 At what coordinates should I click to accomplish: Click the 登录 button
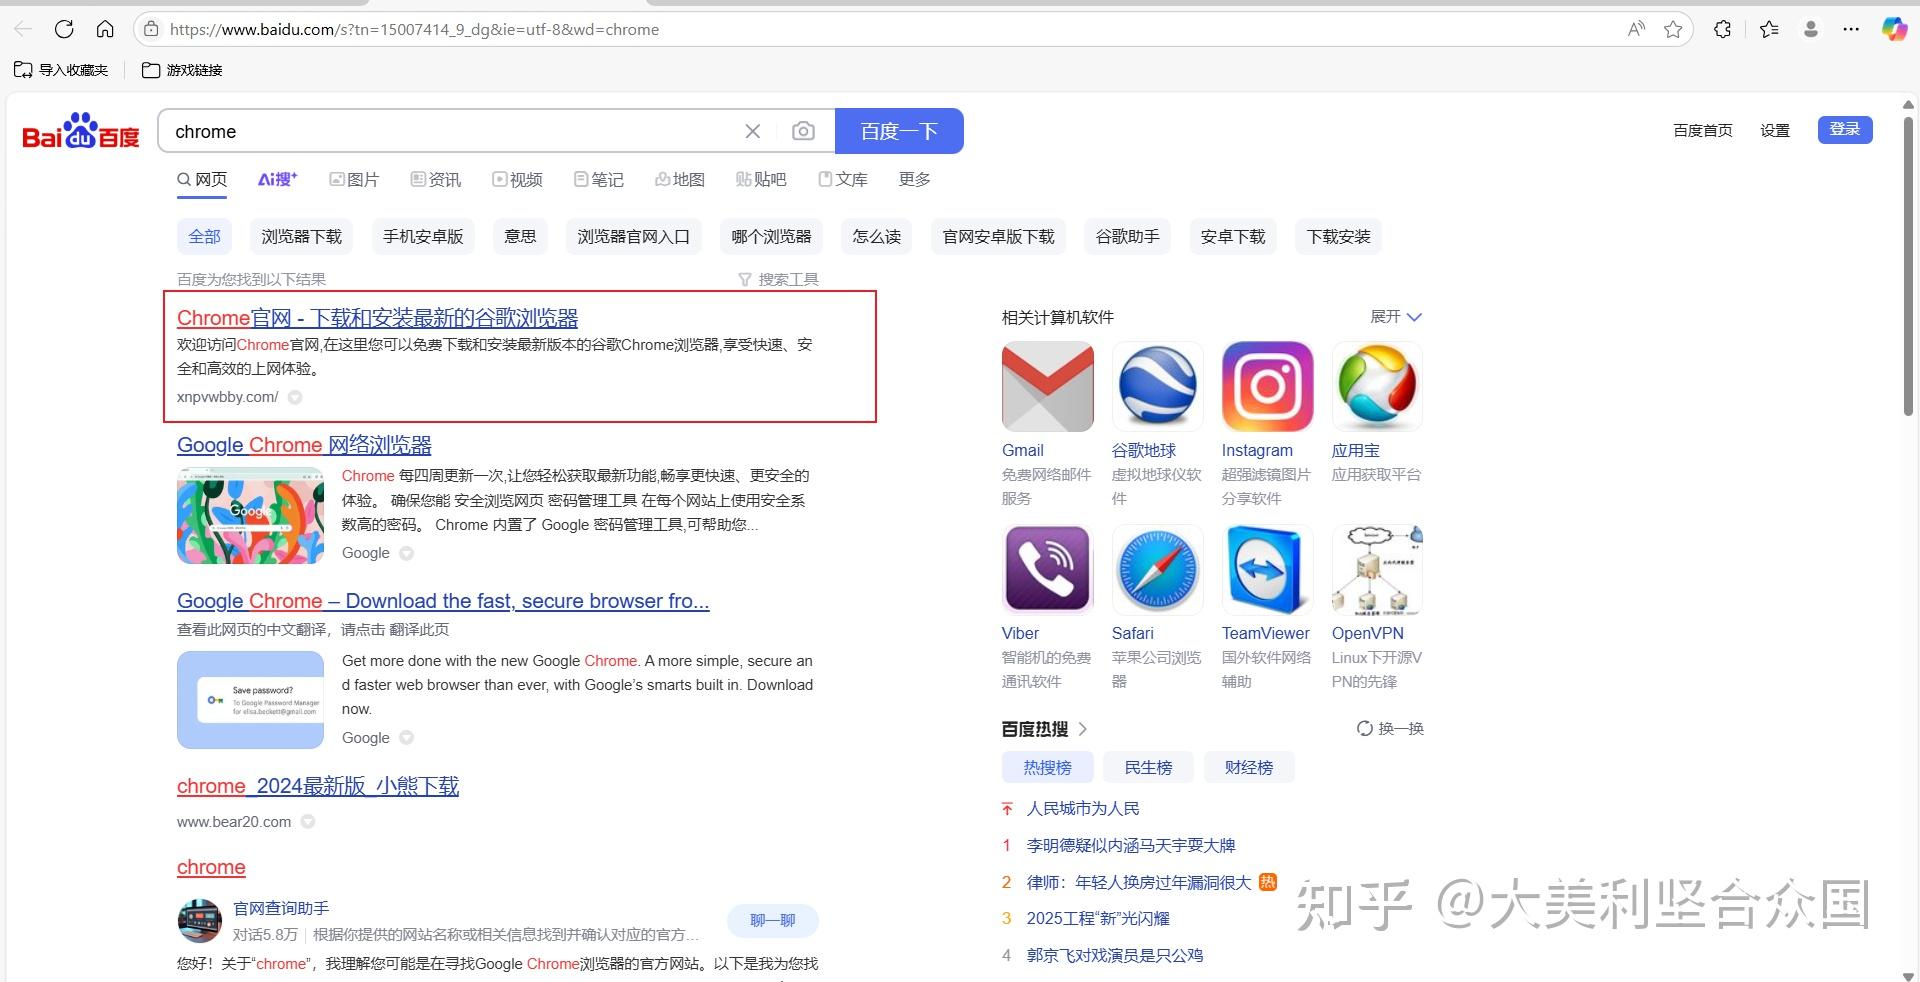[1845, 129]
